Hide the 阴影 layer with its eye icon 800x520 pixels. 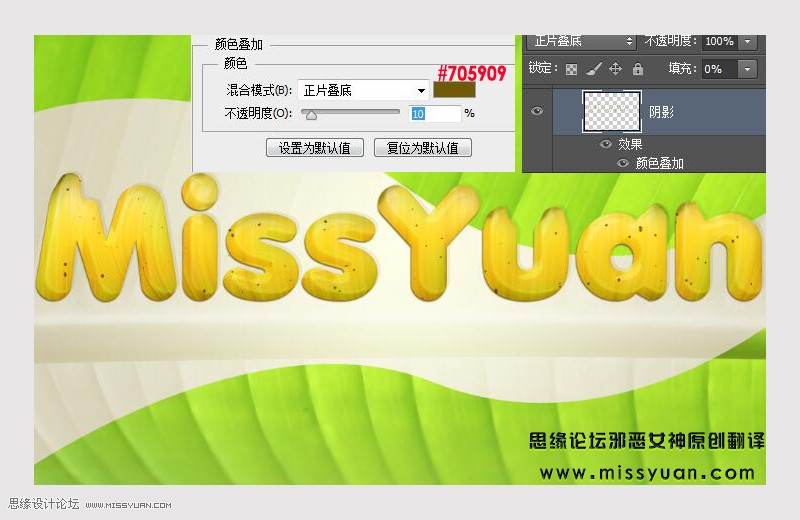pos(537,111)
